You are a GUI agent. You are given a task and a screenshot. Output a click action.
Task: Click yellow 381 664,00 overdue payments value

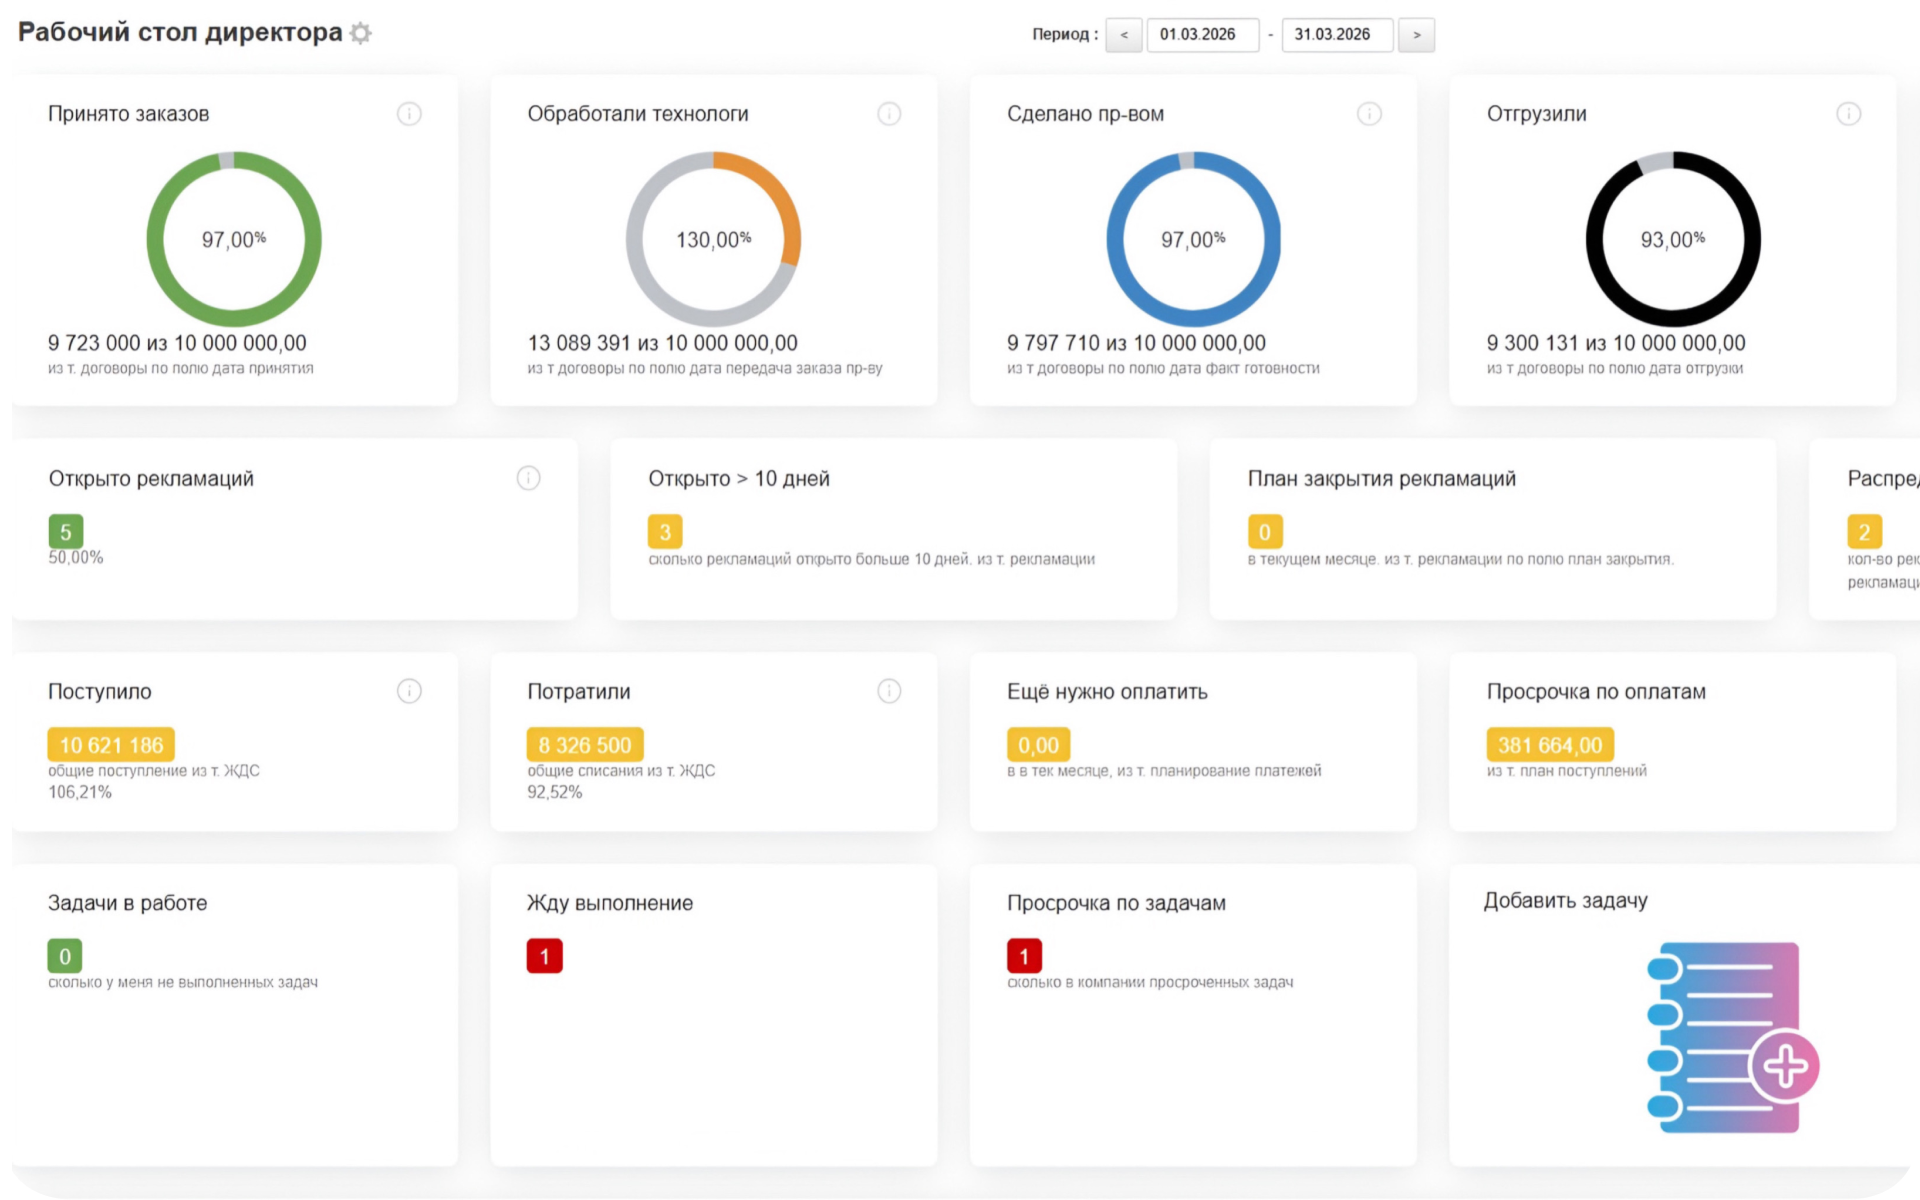point(1549,745)
